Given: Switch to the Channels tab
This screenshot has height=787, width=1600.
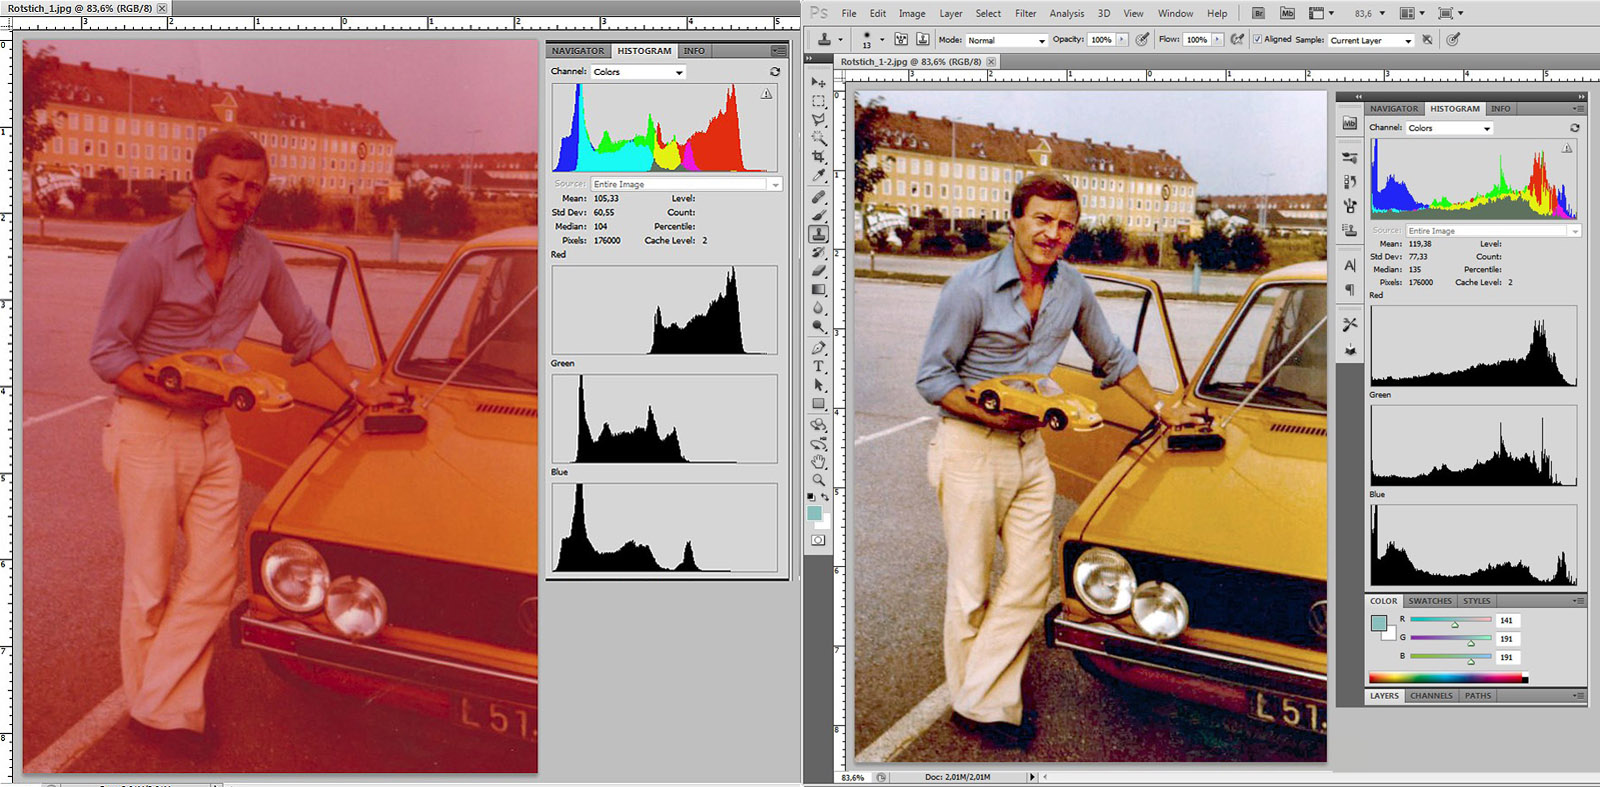Looking at the screenshot, I should (1430, 695).
